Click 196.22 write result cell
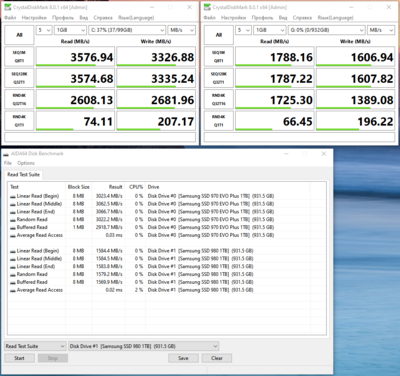400x376 pixels. pos(355,121)
